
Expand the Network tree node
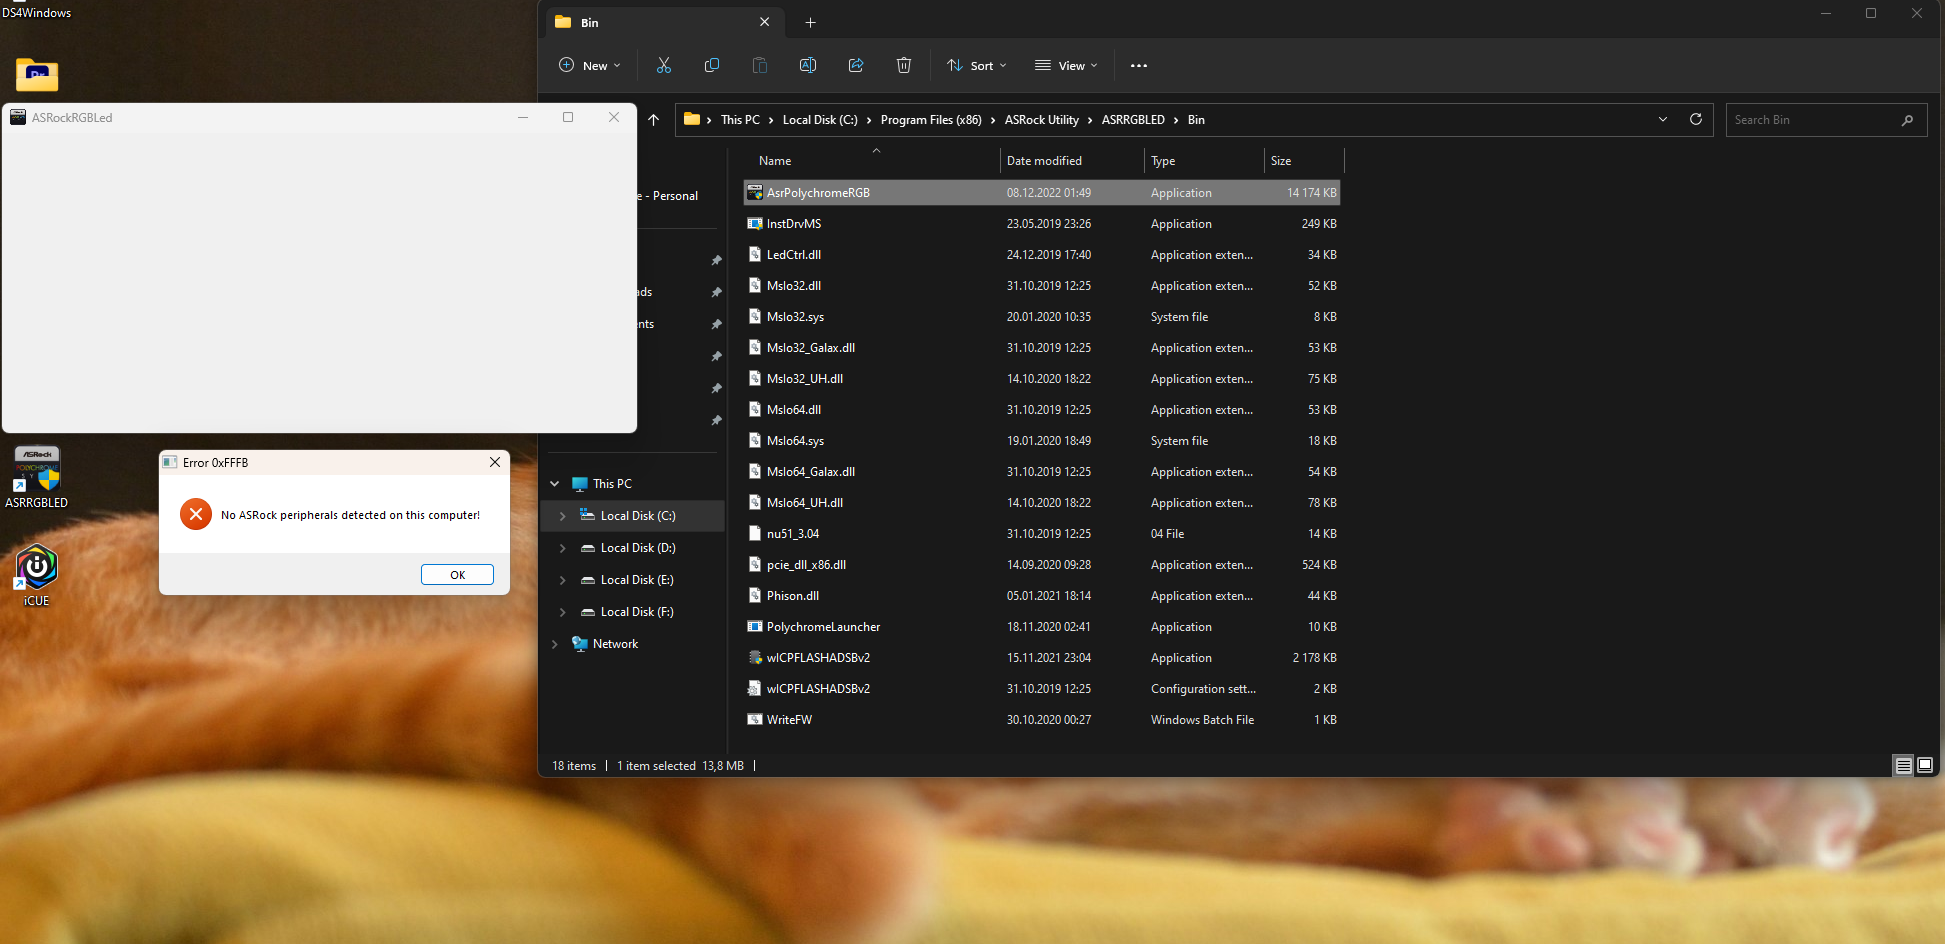pyautogui.click(x=555, y=644)
